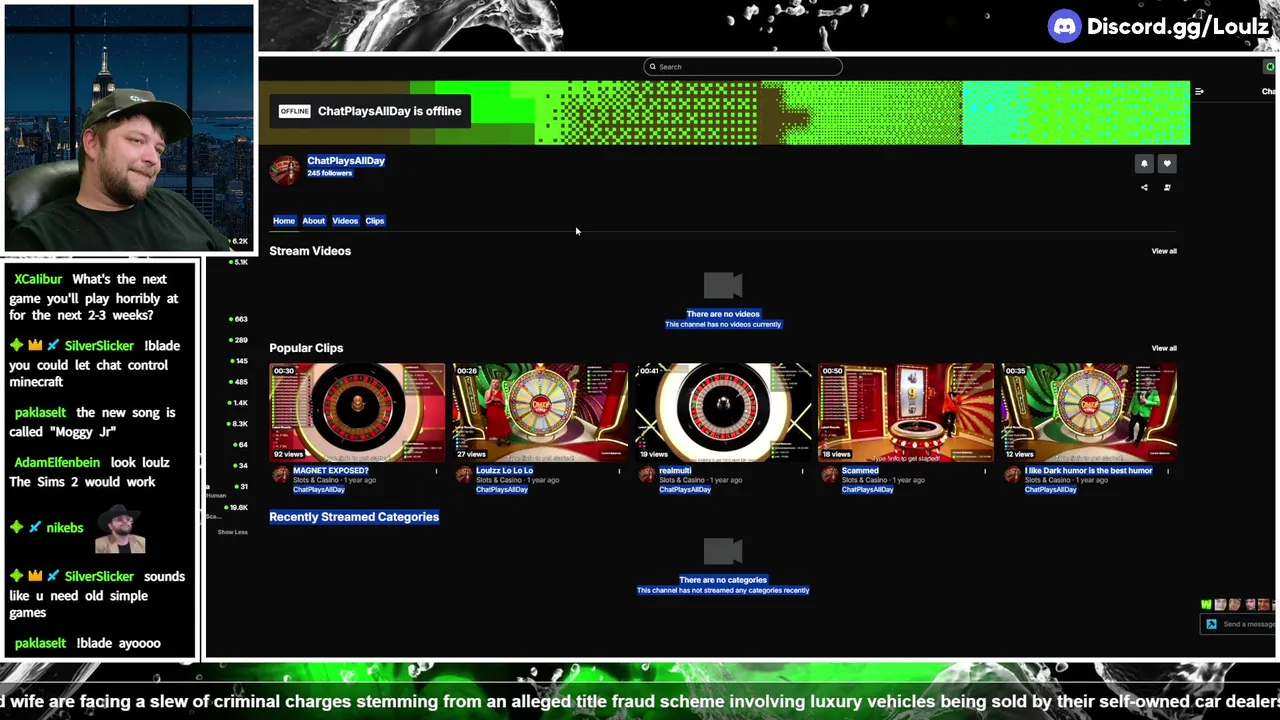Open options menu for Scammed clip

985,471
